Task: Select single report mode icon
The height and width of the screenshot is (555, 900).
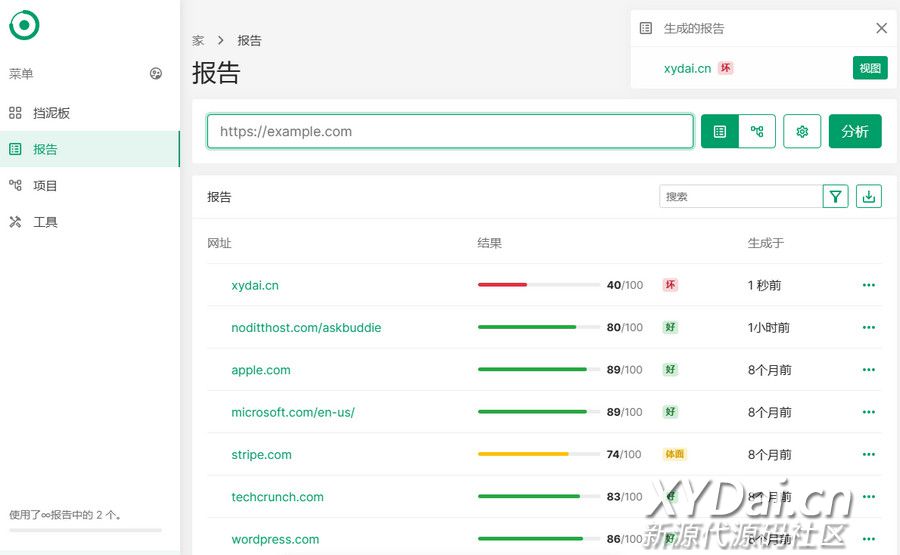Action: 720,131
